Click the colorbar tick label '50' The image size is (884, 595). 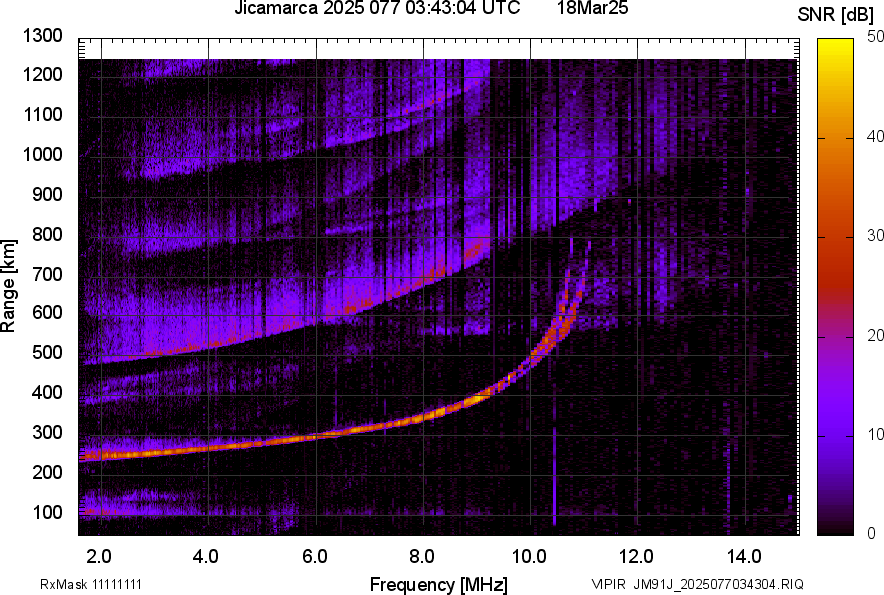(x=875, y=37)
